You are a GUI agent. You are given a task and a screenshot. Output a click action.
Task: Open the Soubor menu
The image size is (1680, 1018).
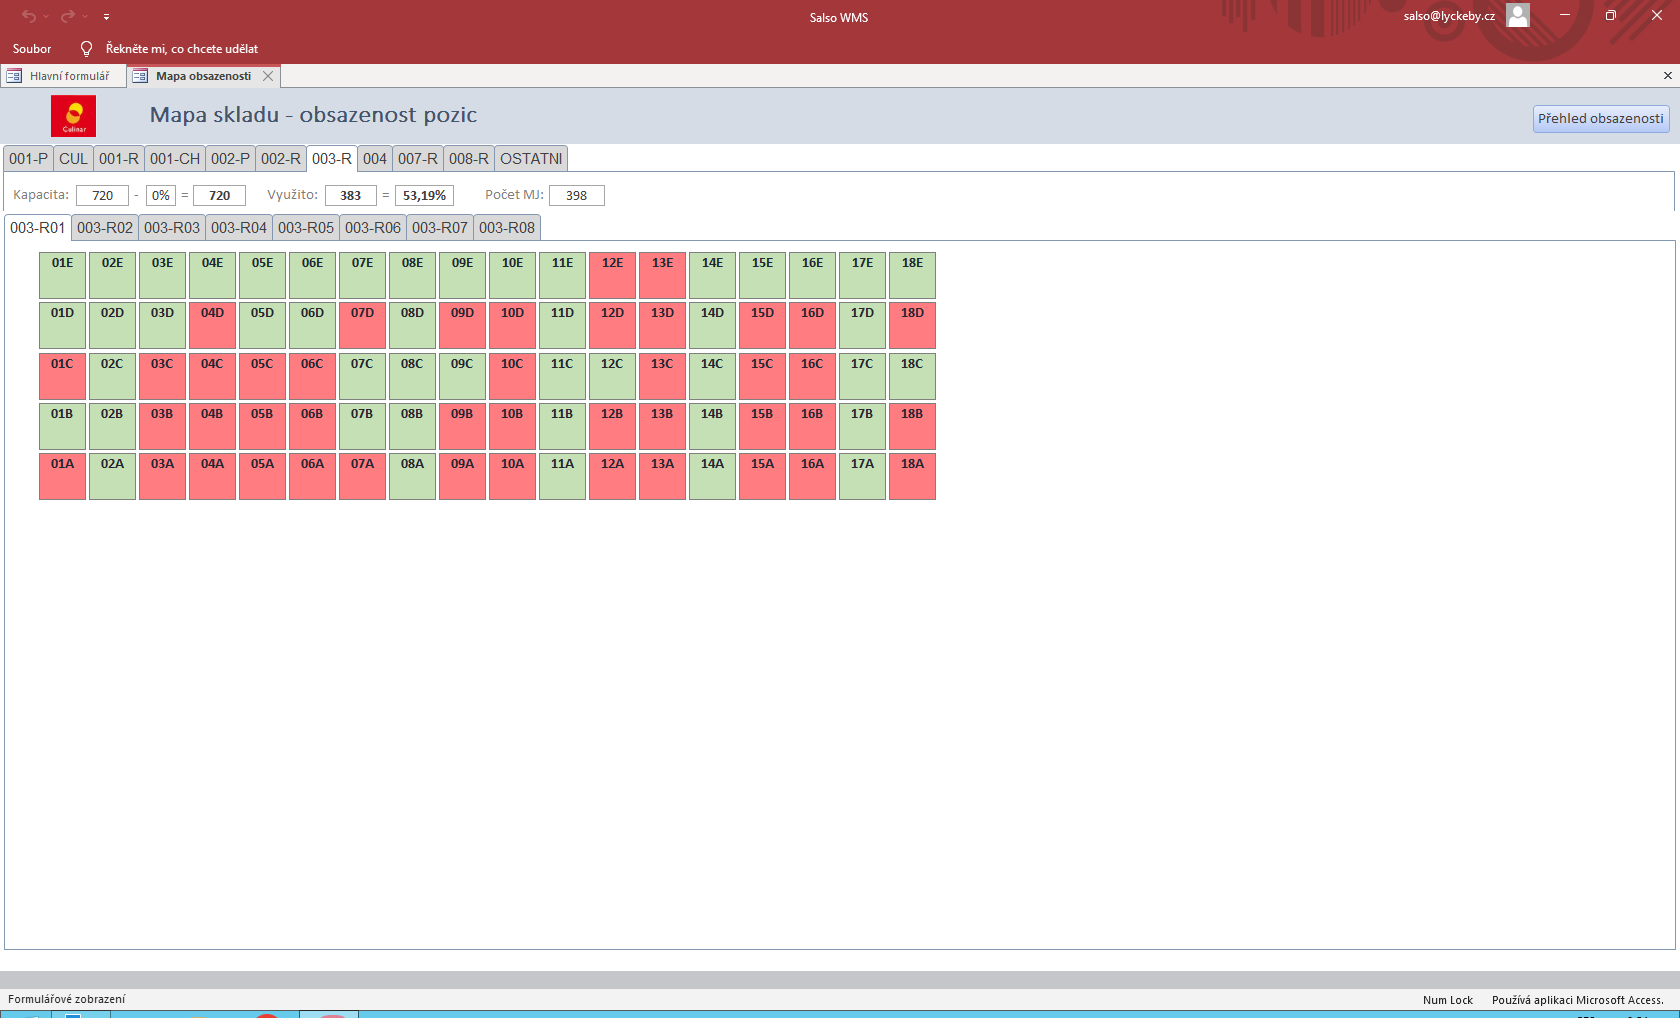click(32, 49)
